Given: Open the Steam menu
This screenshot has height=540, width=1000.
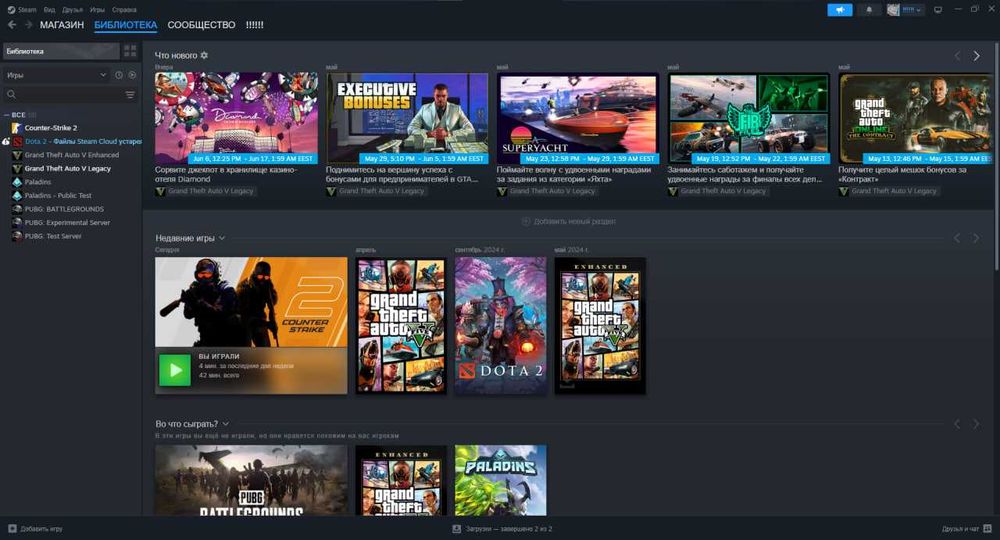Looking at the screenshot, I should tap(27, 10).
